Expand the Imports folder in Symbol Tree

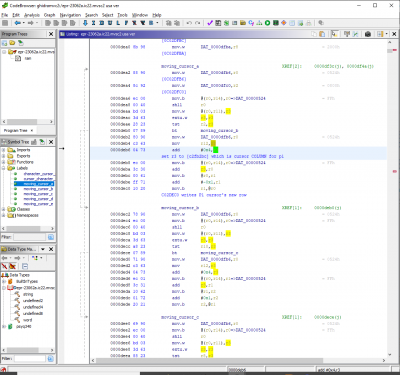tap(3, 150)
